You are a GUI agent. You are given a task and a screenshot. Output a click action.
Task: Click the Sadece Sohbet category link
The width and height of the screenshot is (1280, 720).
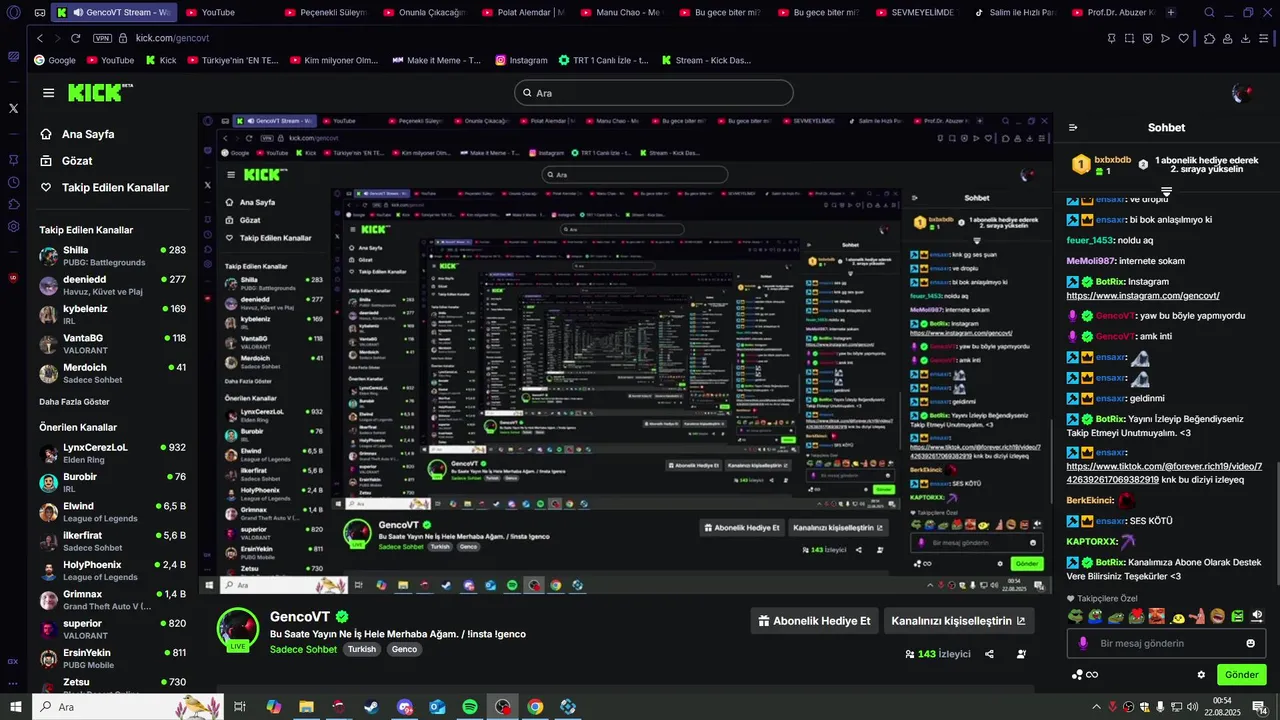click(x=303, y=649)
